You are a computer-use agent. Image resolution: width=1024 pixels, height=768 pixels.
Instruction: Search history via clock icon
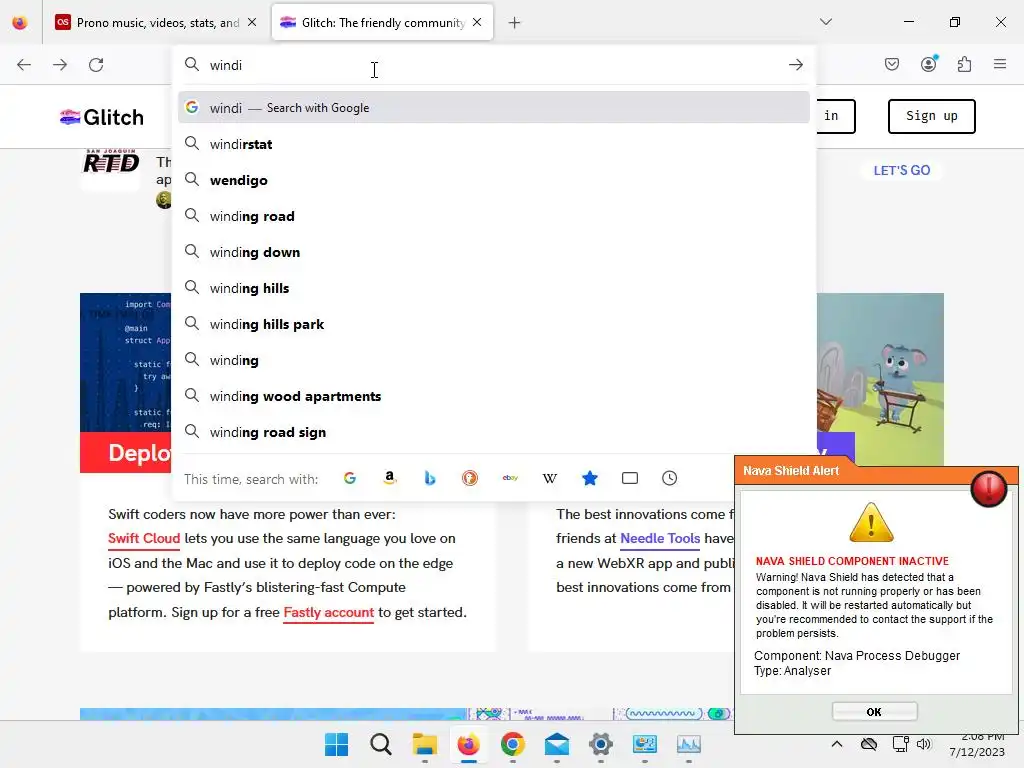coord(669,479)
